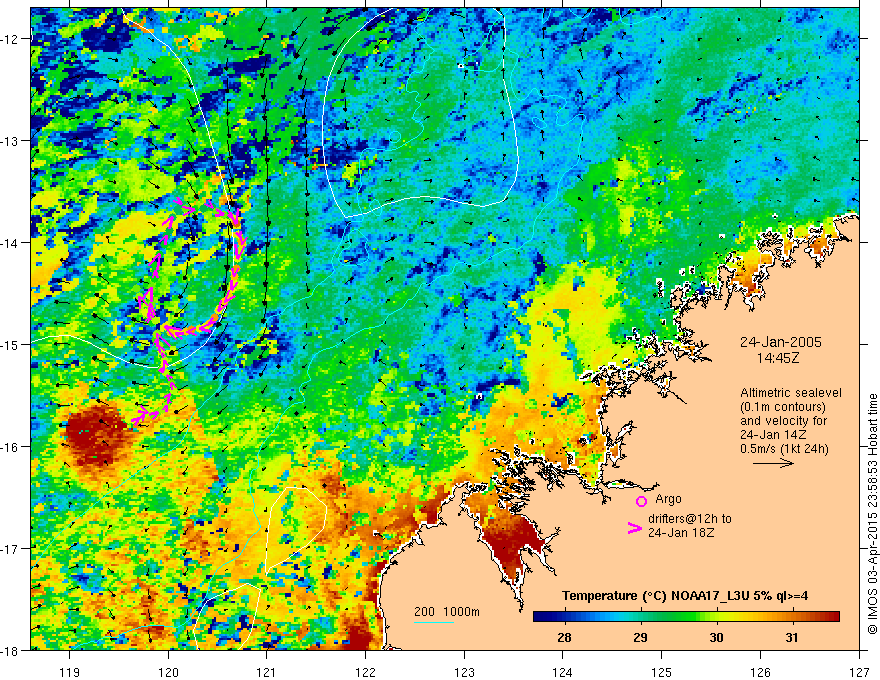This screenshot has width=880, height=680.
Task: Click the temperature color bar near 28
Action: point(564,617)
